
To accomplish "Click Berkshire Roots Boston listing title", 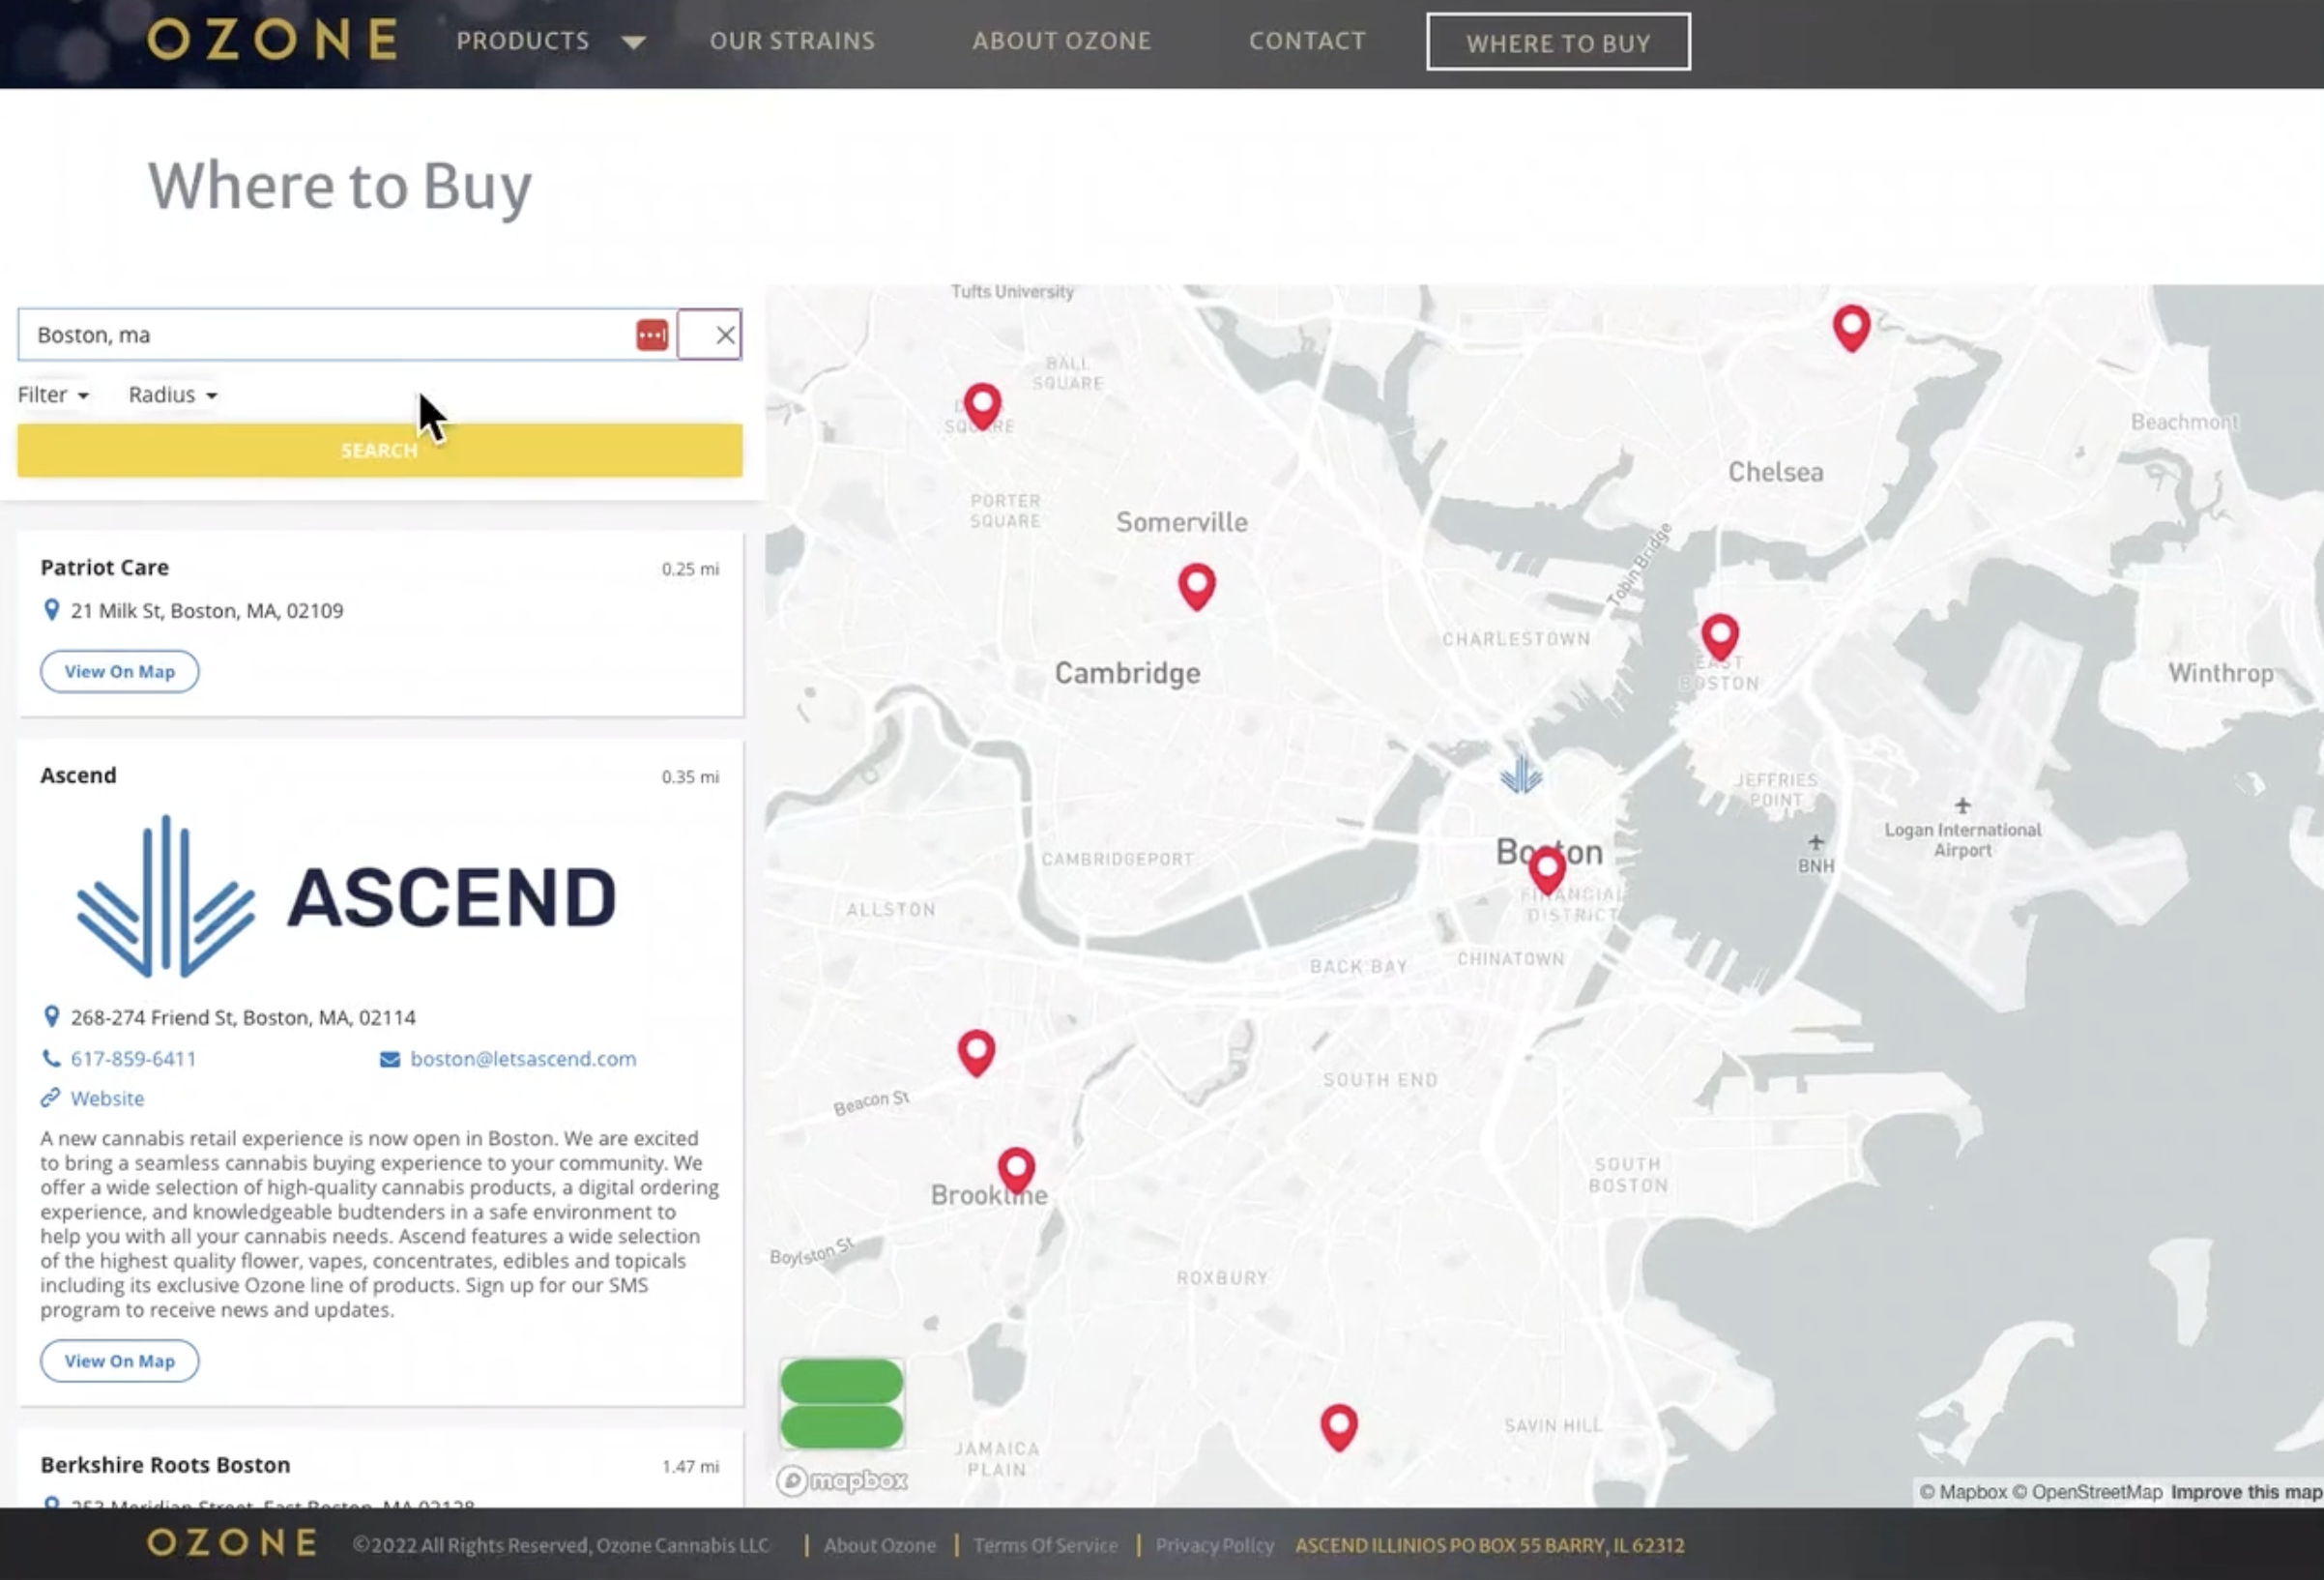I will 165,1465.
